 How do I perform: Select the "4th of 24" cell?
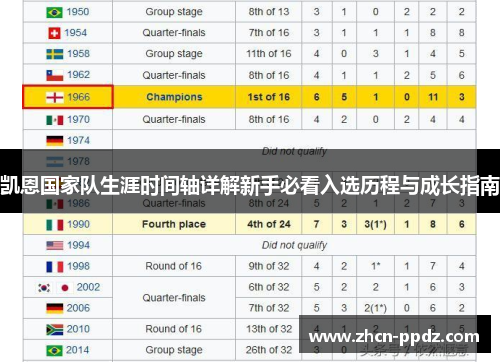pyautogui.click(x=269, y=224)
